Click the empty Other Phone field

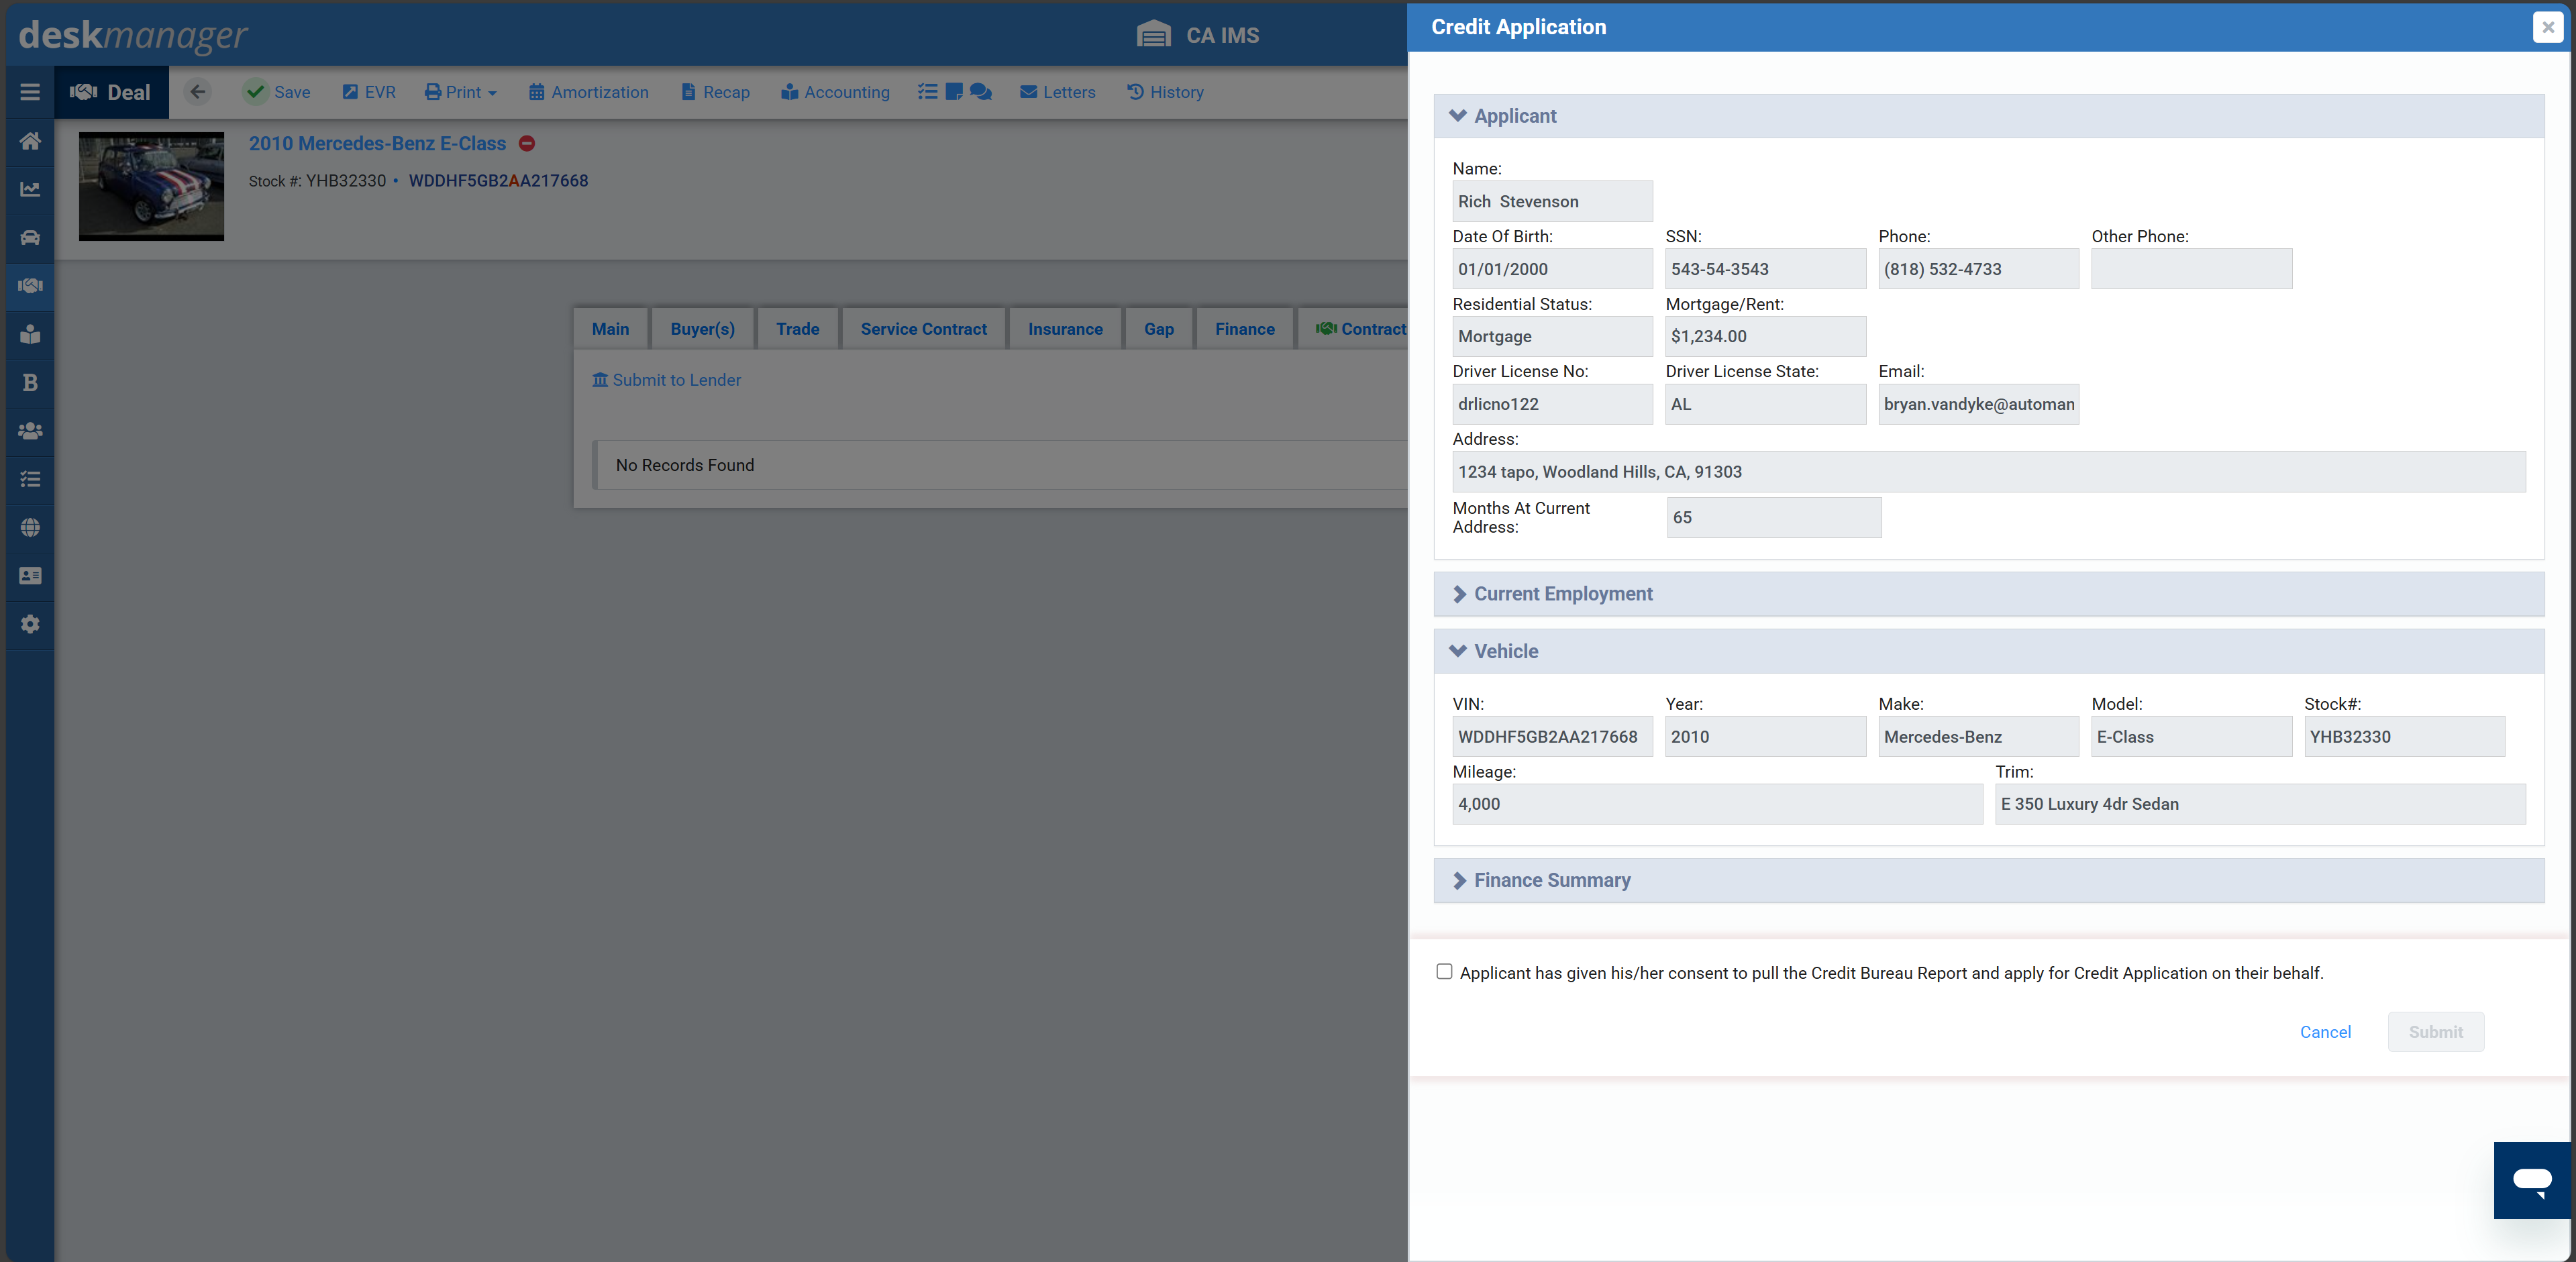(x=2191, y=269)
